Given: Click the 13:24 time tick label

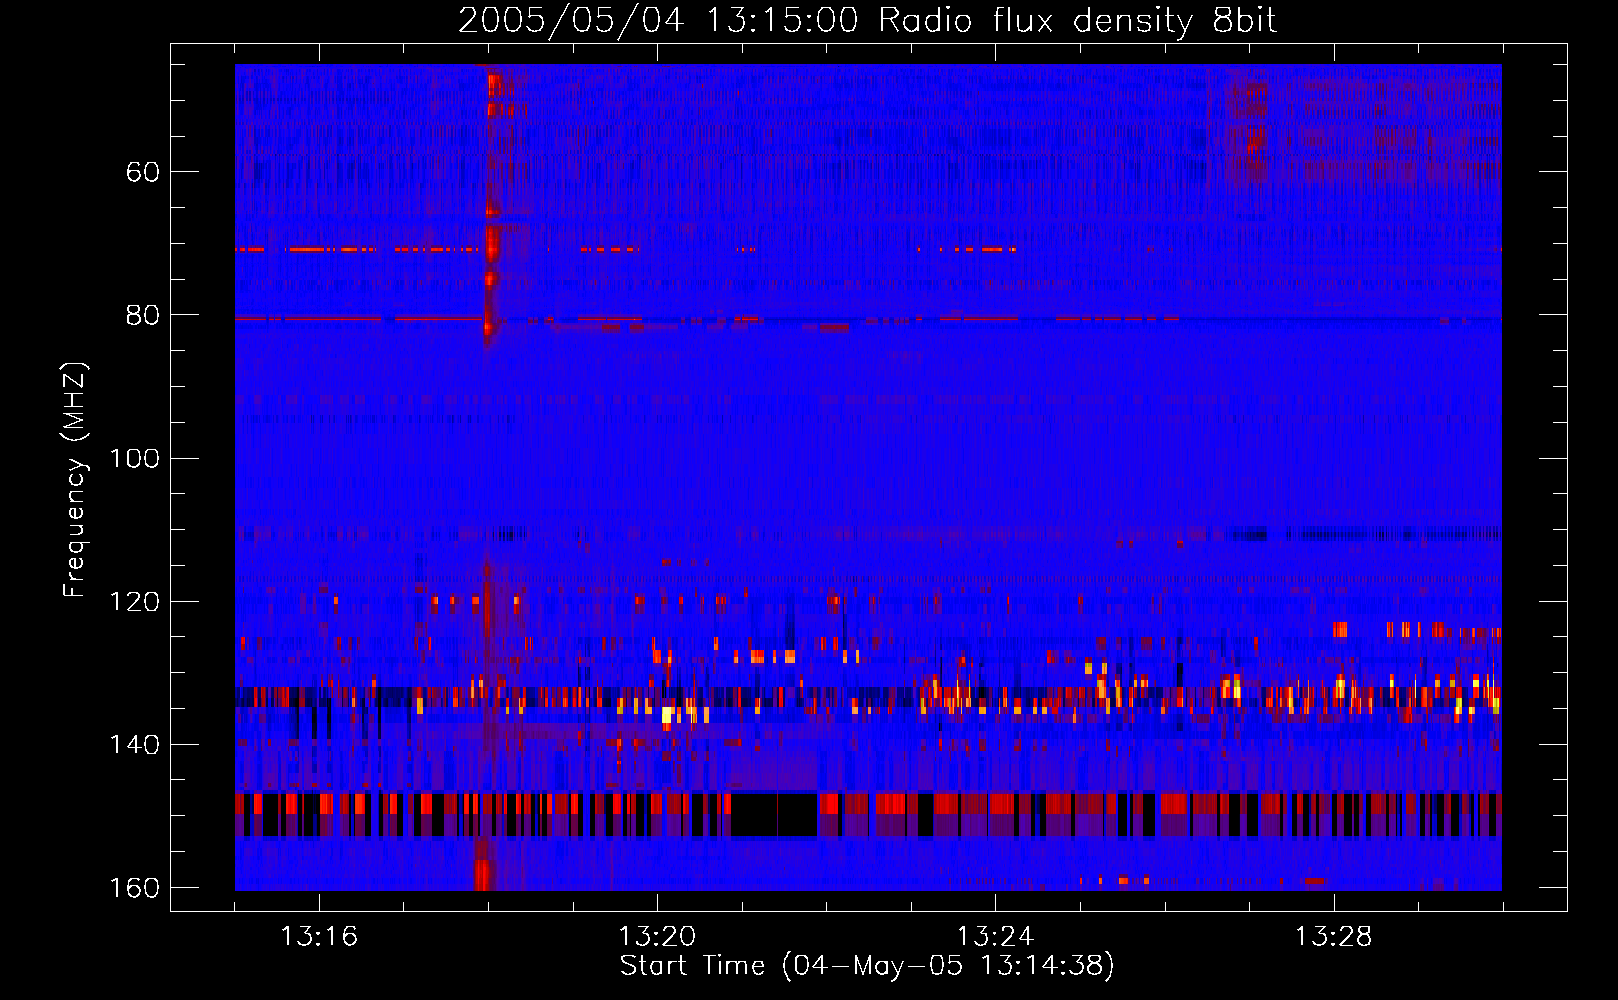Looking at the screenshot, I should click(x=995, y=937).
